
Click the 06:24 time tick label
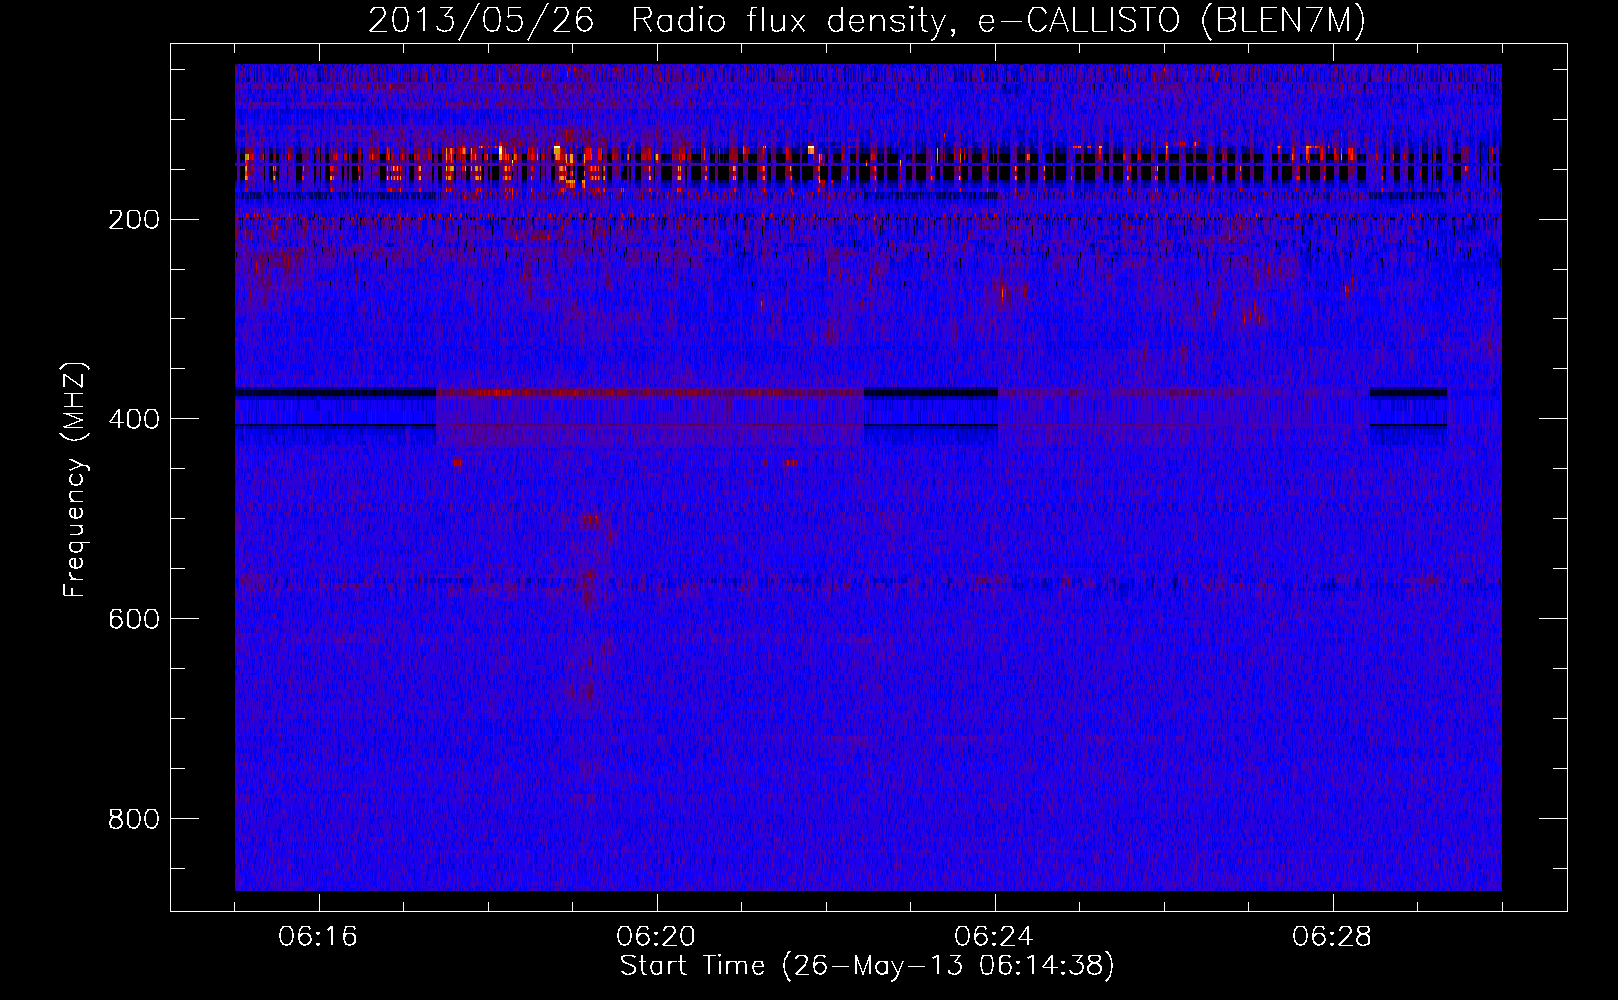pos(994,937)
